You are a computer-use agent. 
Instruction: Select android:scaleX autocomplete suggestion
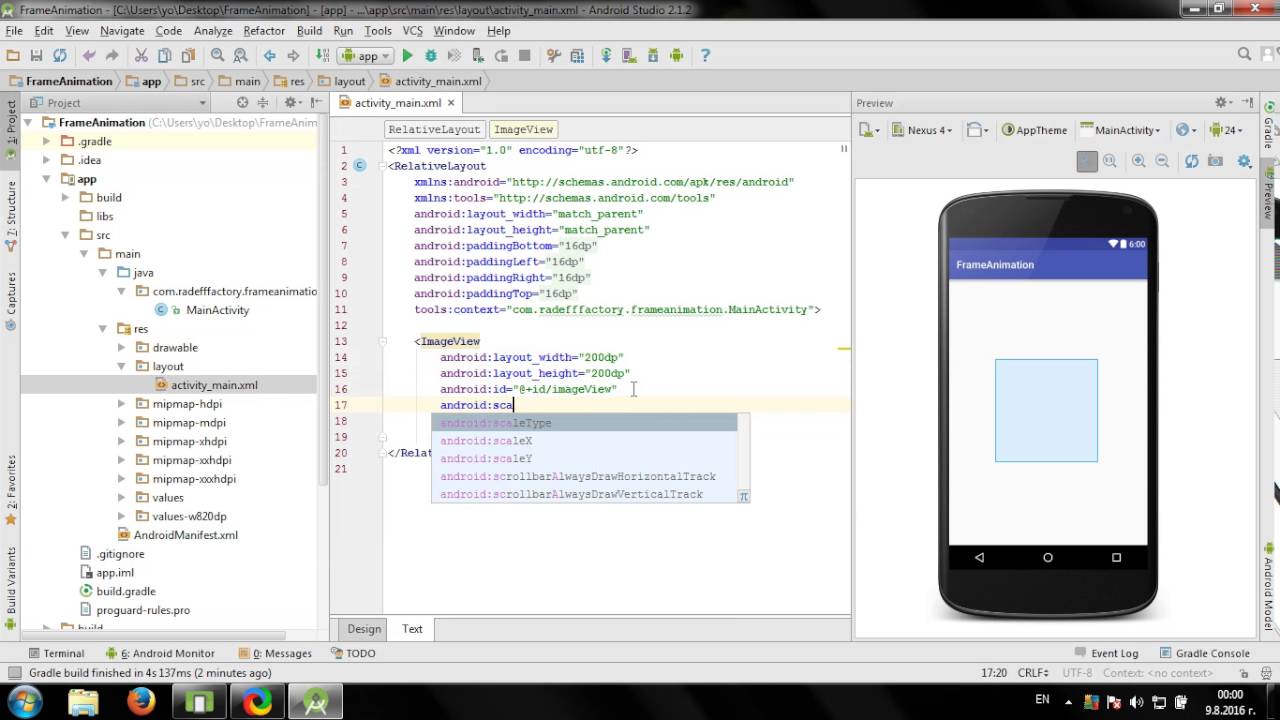584,441
